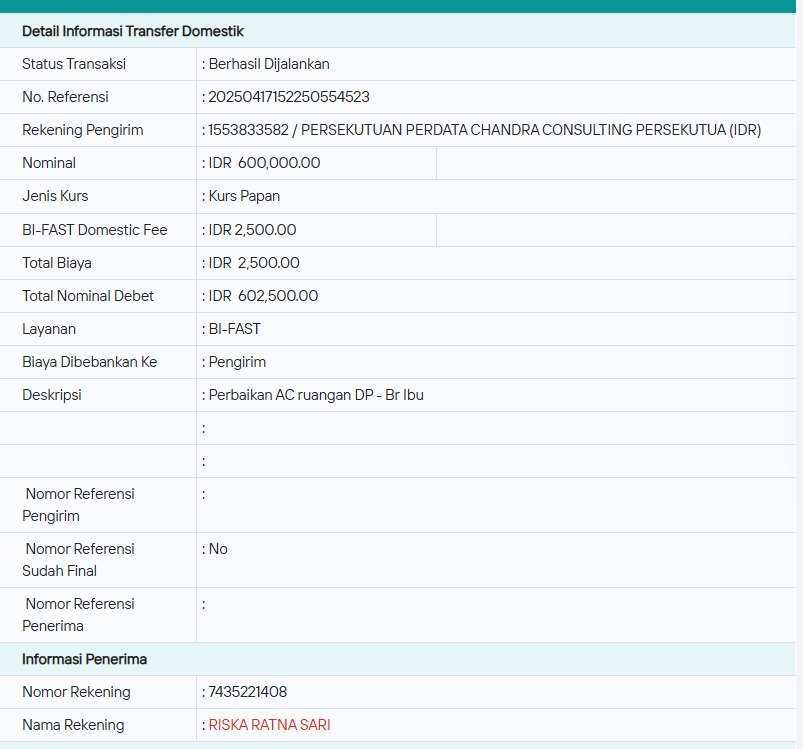803x749 pixels.
Task: Click the No value for Sudah Final
Action: pyautogui.click(x=218, y=549)
